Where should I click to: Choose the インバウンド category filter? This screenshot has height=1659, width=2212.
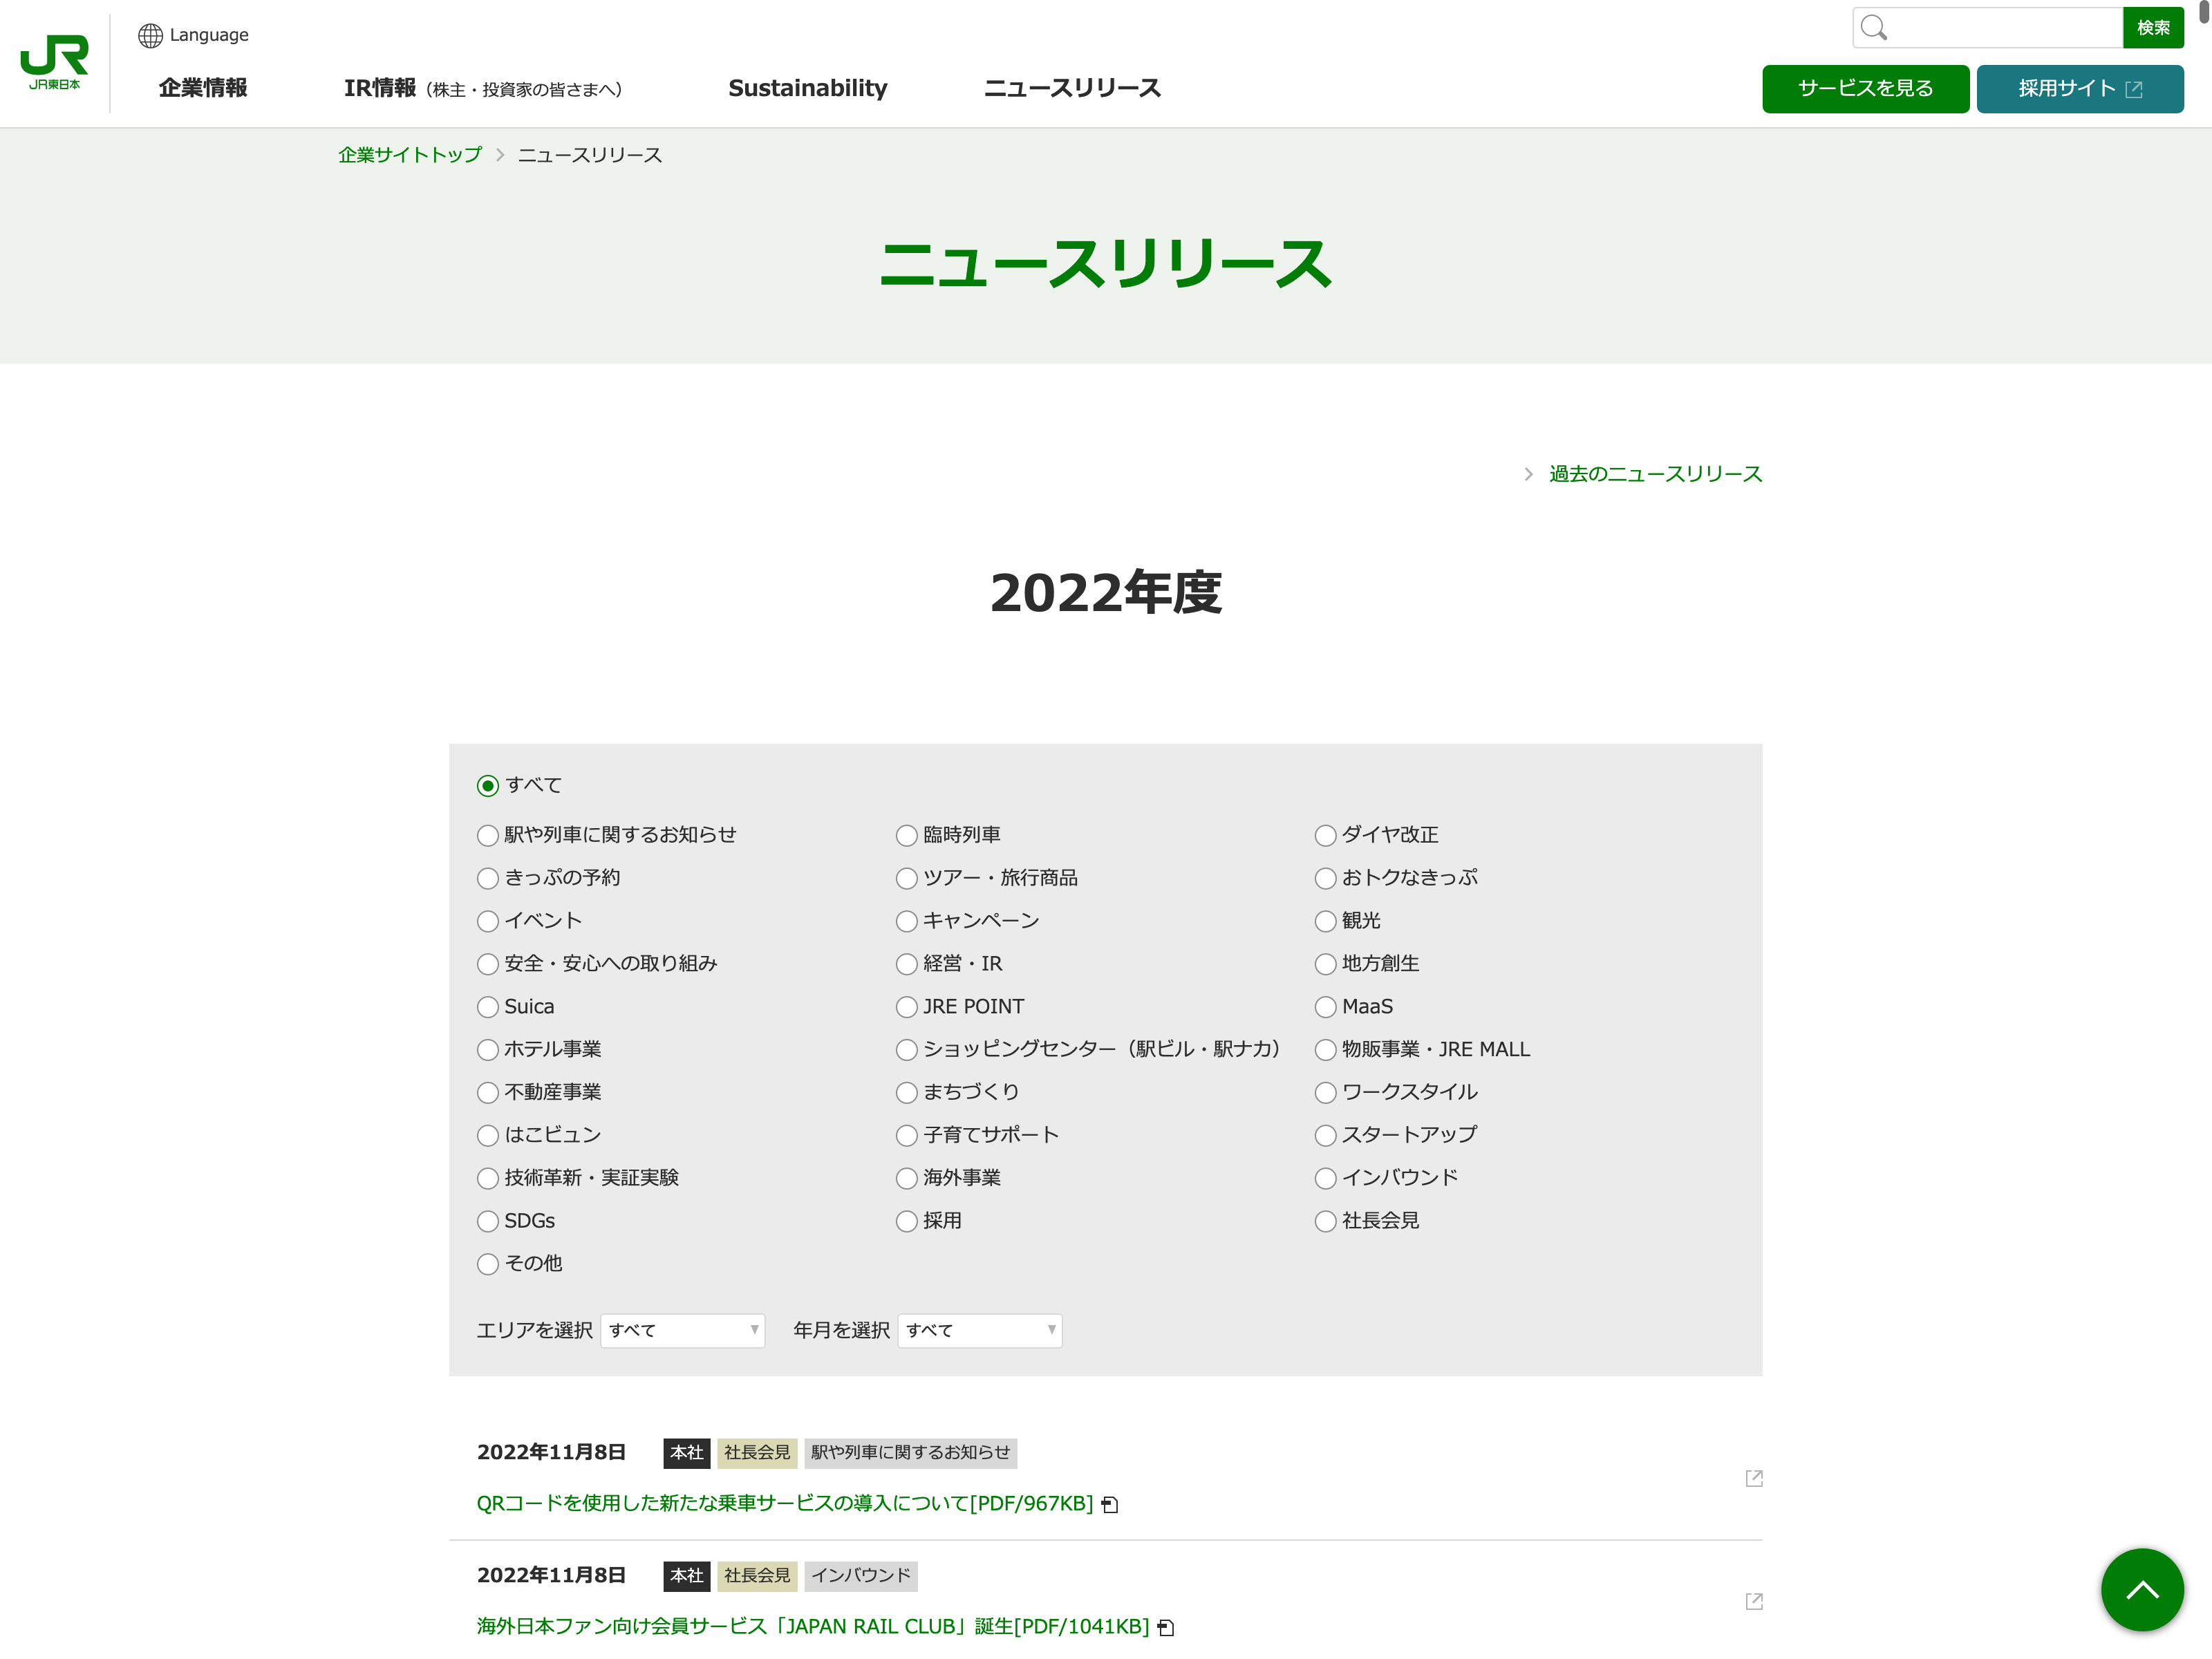point(1325,1178)
